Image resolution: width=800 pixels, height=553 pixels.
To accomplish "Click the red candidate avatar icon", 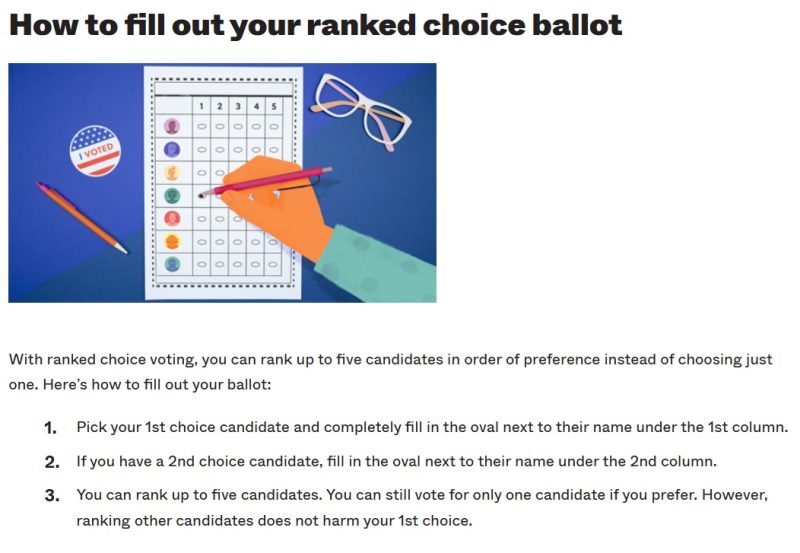I will [x=172, y=218].
